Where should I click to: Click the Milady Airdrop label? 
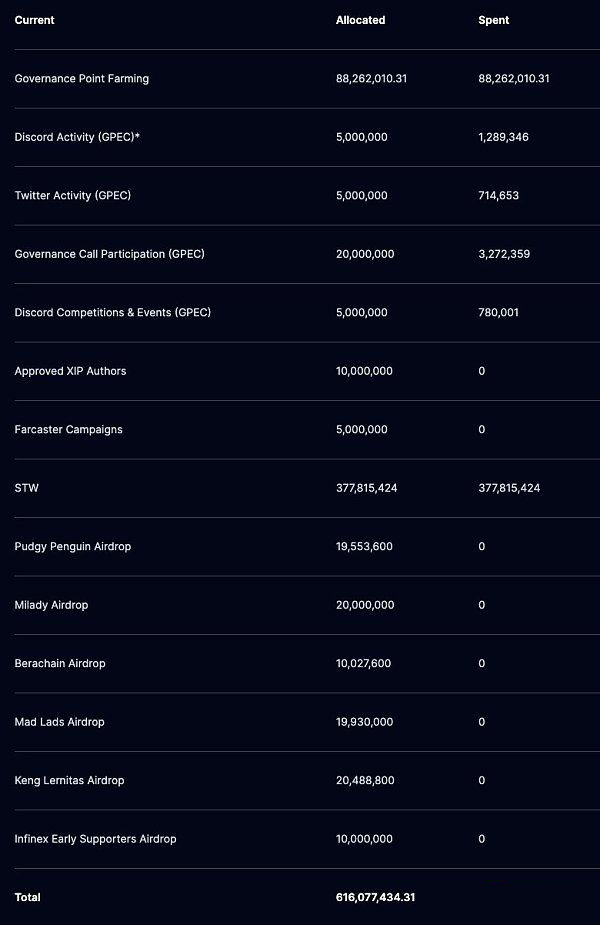[51, 605]
